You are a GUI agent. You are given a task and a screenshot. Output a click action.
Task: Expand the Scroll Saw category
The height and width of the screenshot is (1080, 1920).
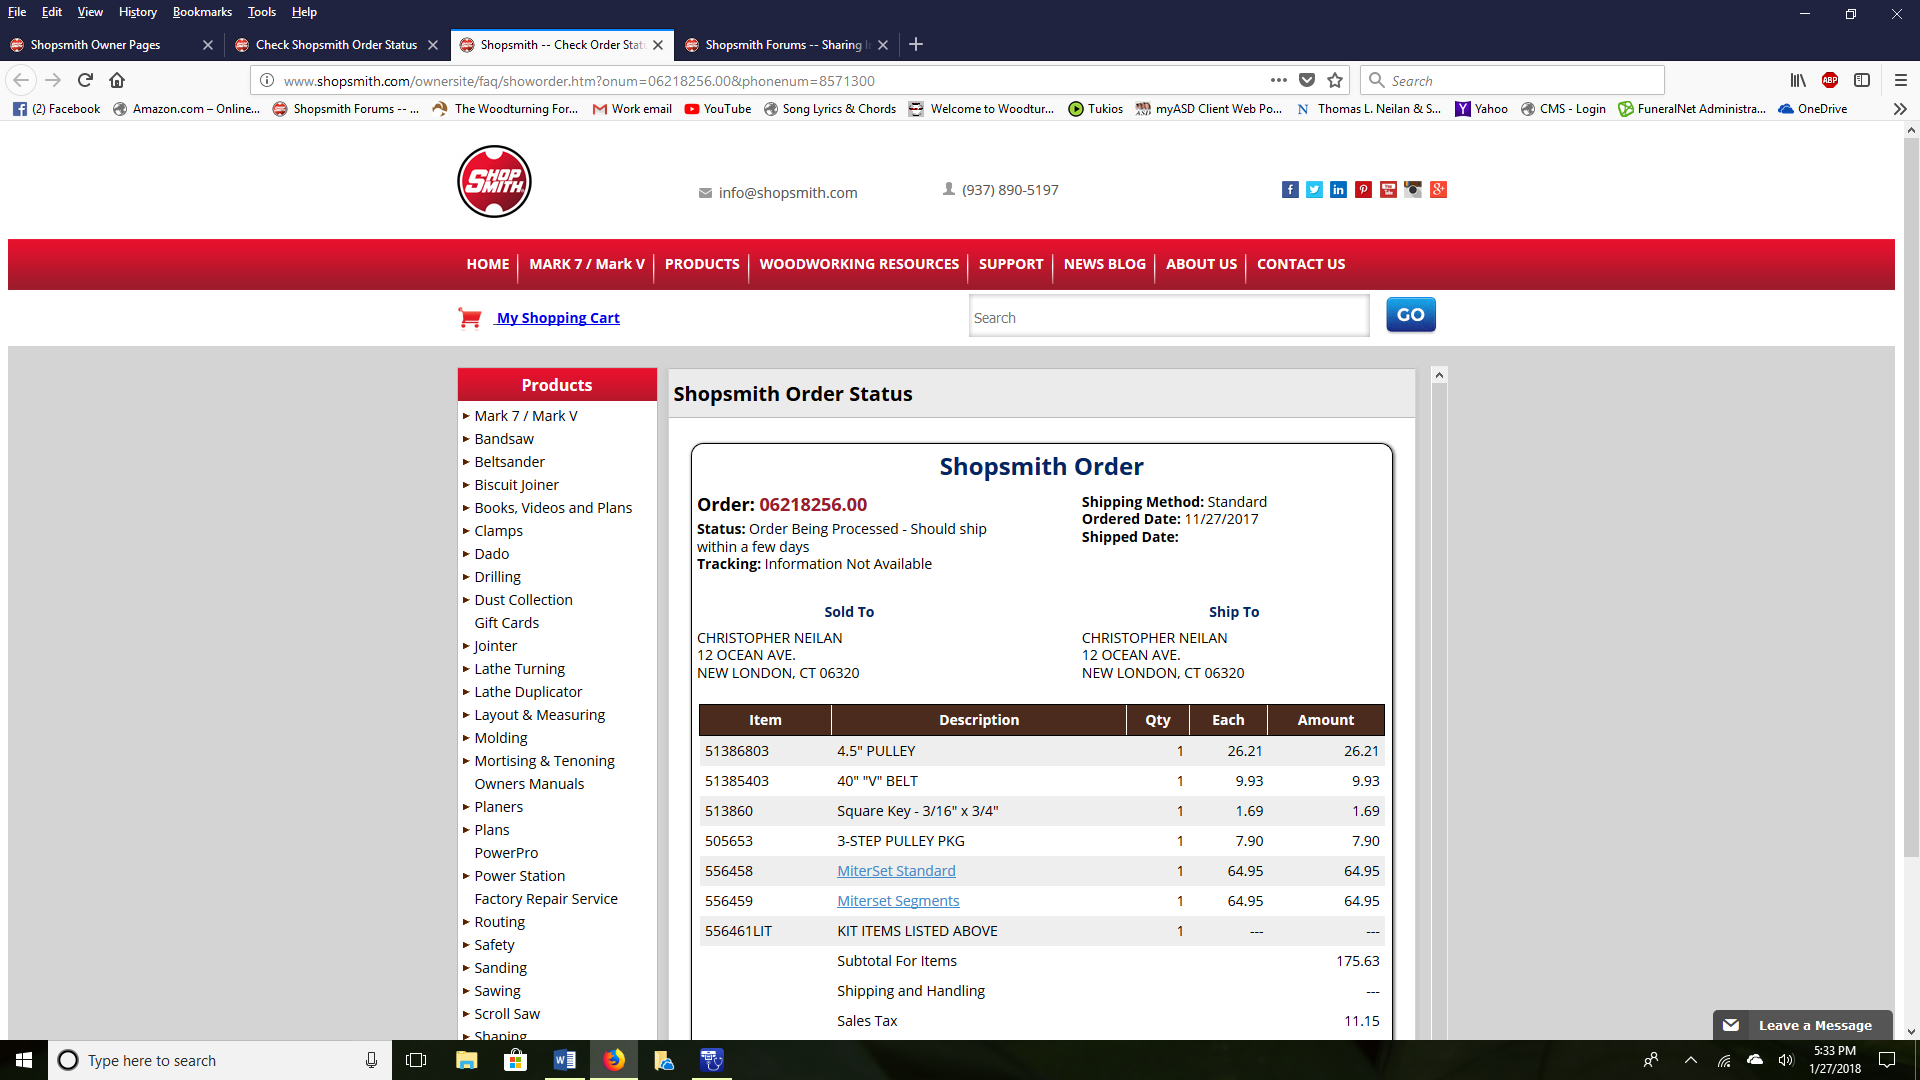click(466, 1014)
